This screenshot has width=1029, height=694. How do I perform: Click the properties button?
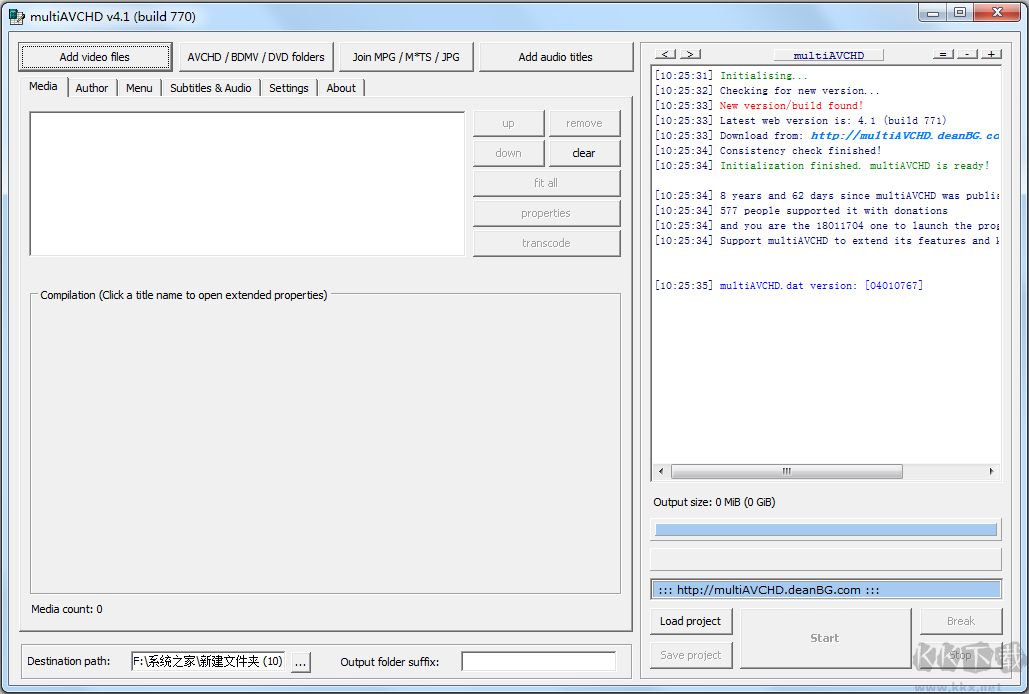(x=546, y=213)
